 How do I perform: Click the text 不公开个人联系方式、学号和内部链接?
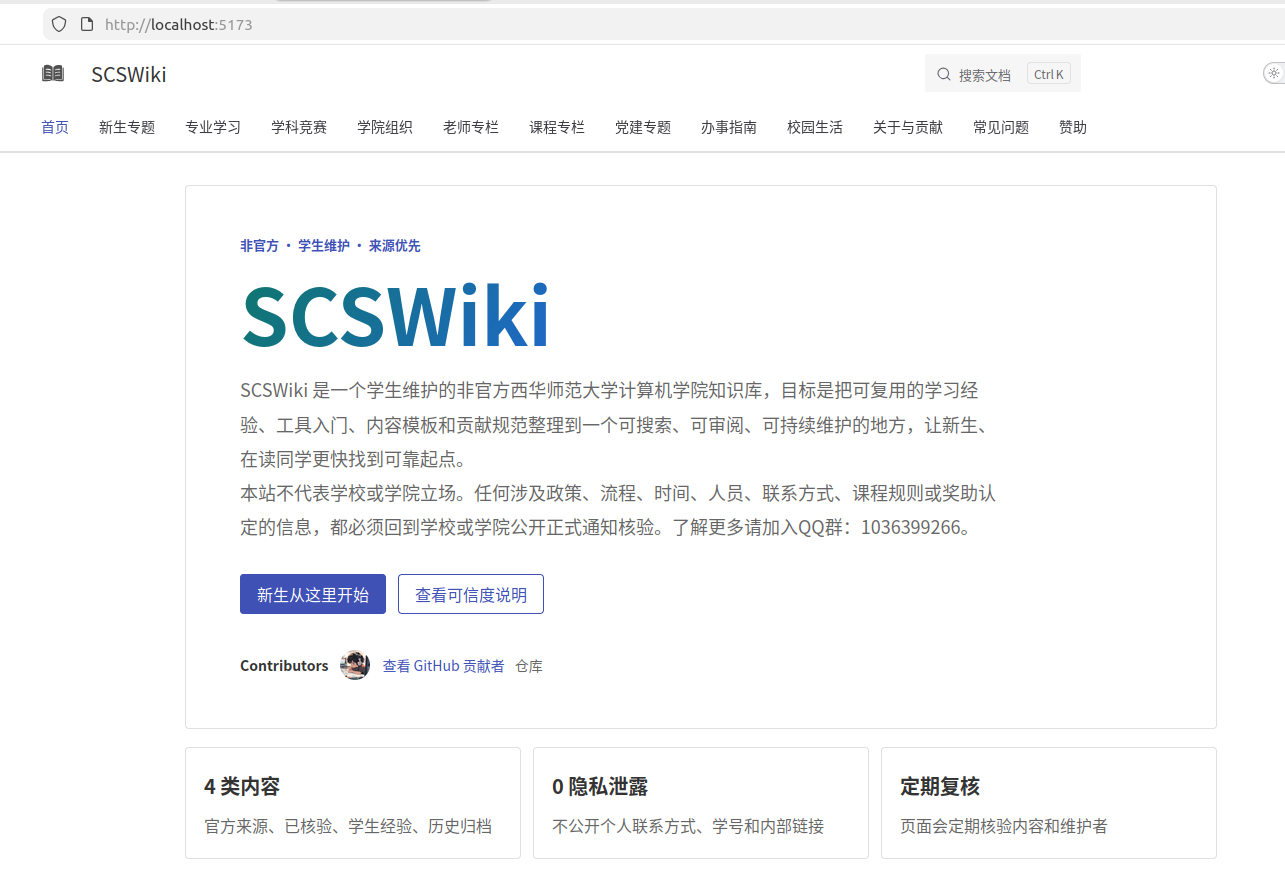(688, 827)
